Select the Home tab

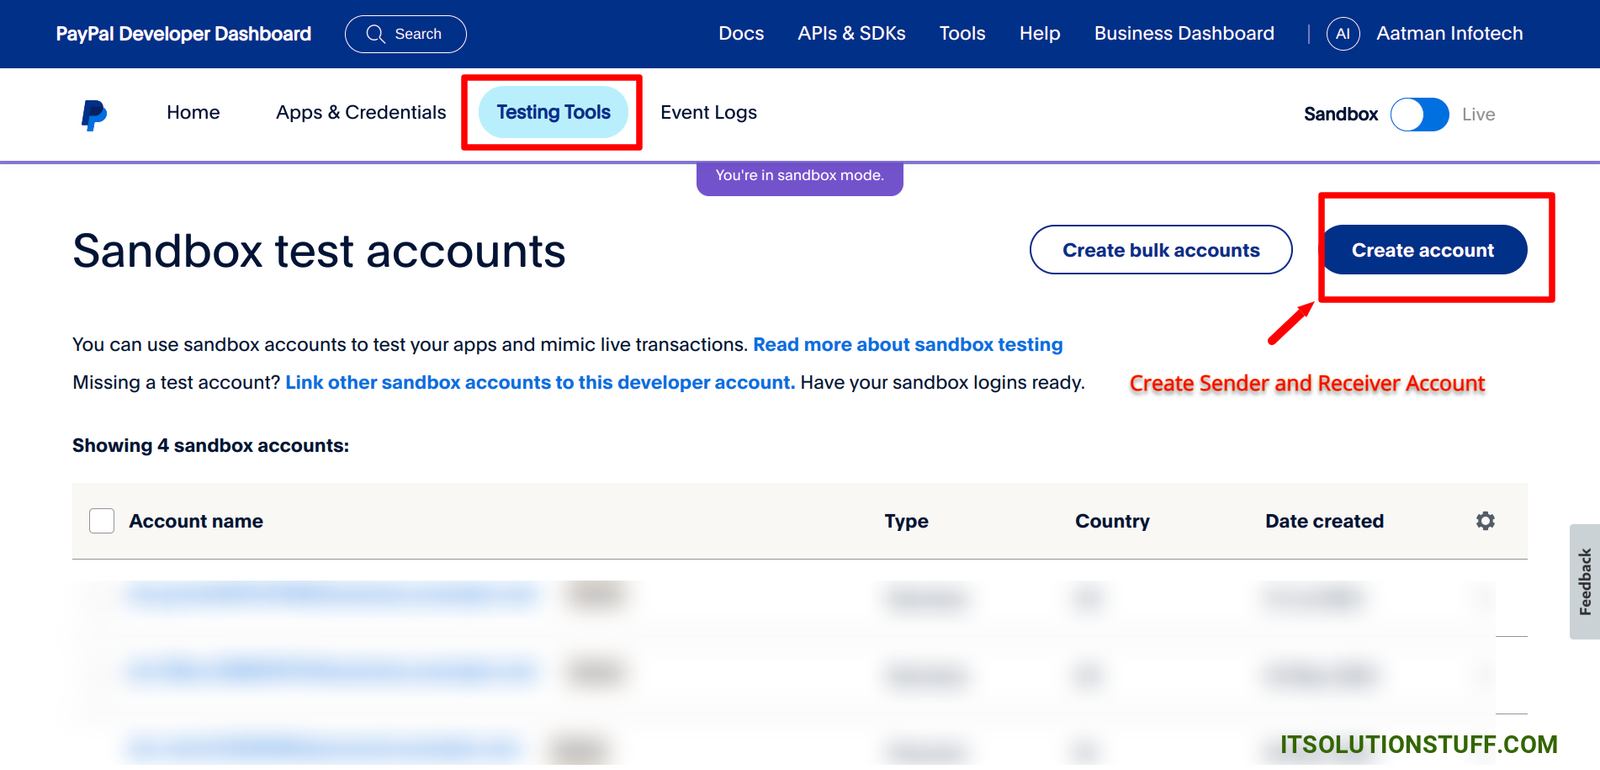click(193, 113)
